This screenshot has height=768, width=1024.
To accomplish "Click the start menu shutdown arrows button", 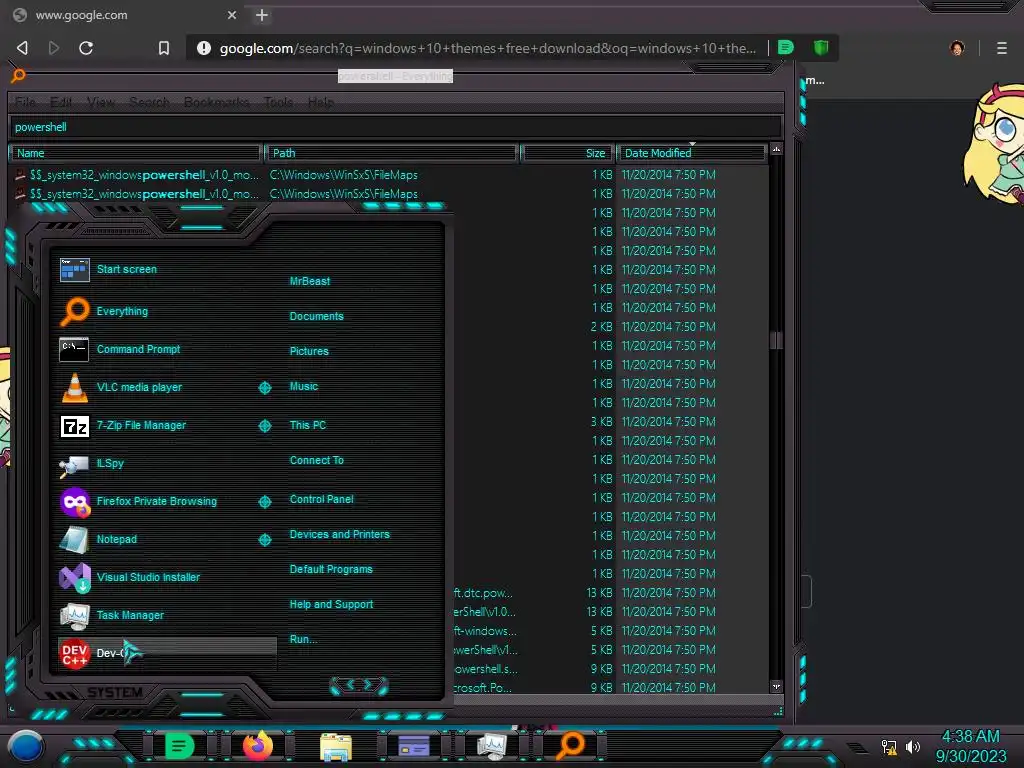I will pos(359,685).
